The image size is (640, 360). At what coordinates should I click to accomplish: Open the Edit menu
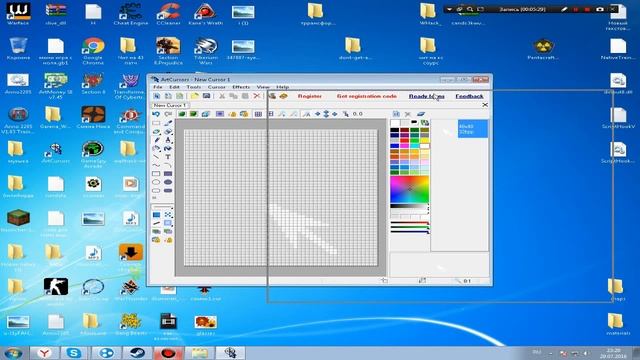point(174,87)
